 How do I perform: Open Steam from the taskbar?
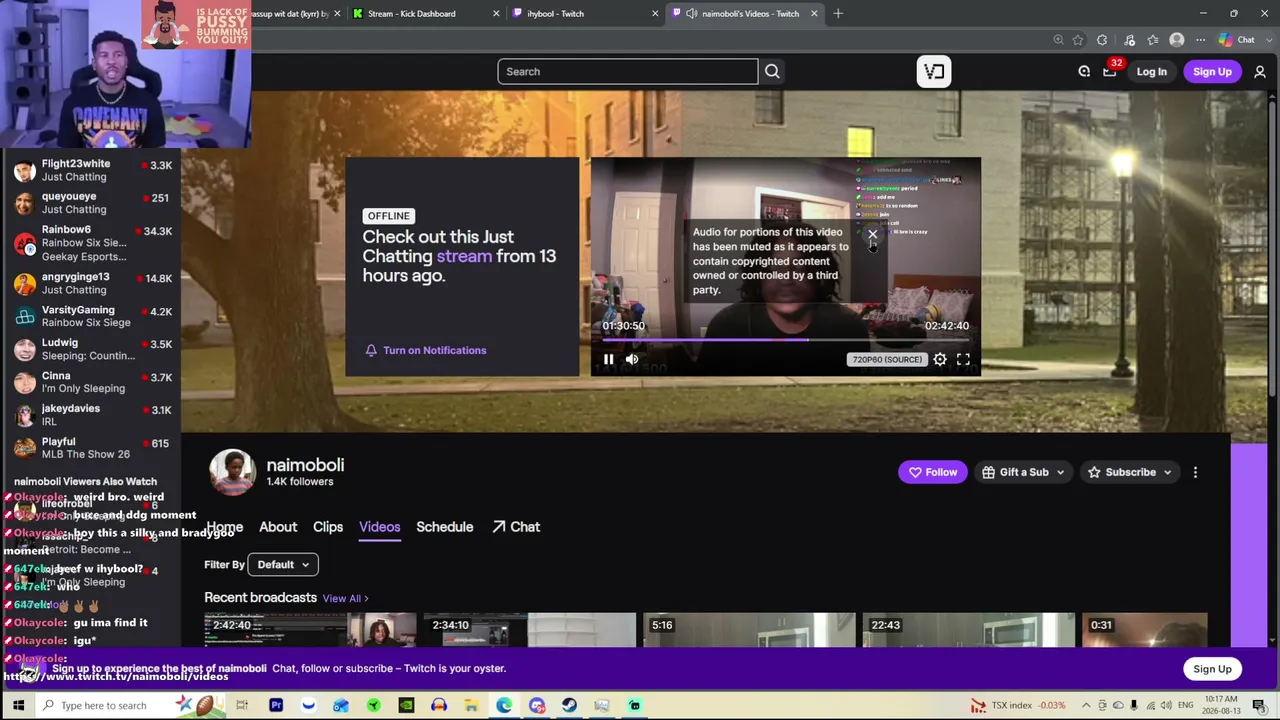[x=569, y=706]
